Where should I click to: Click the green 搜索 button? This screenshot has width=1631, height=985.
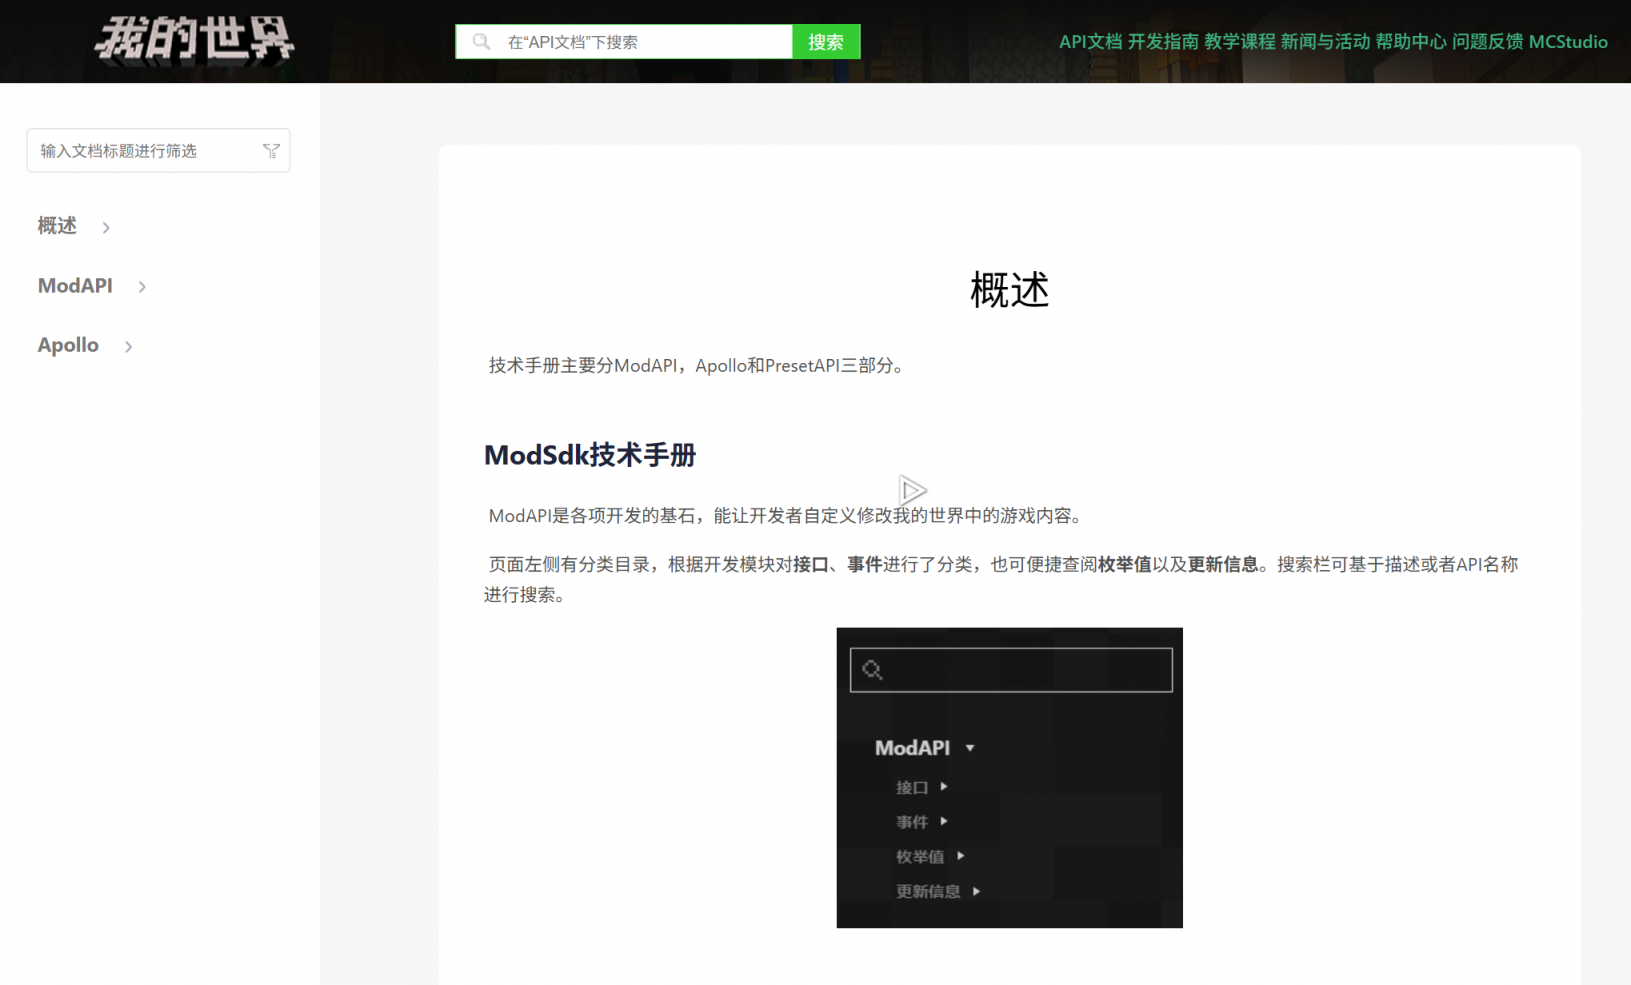click(x=826, y=42)
